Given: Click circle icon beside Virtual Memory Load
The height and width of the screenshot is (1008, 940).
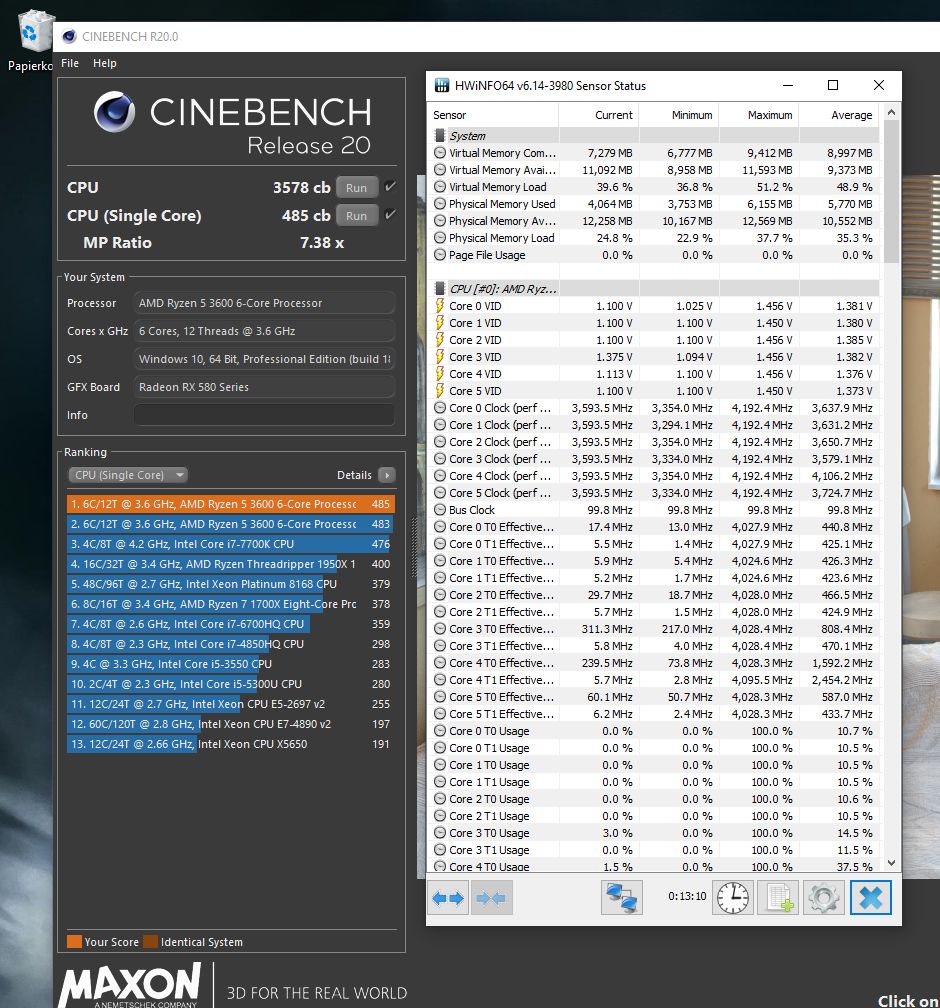Looking at the screenshot, I should (x=440, y=186).
